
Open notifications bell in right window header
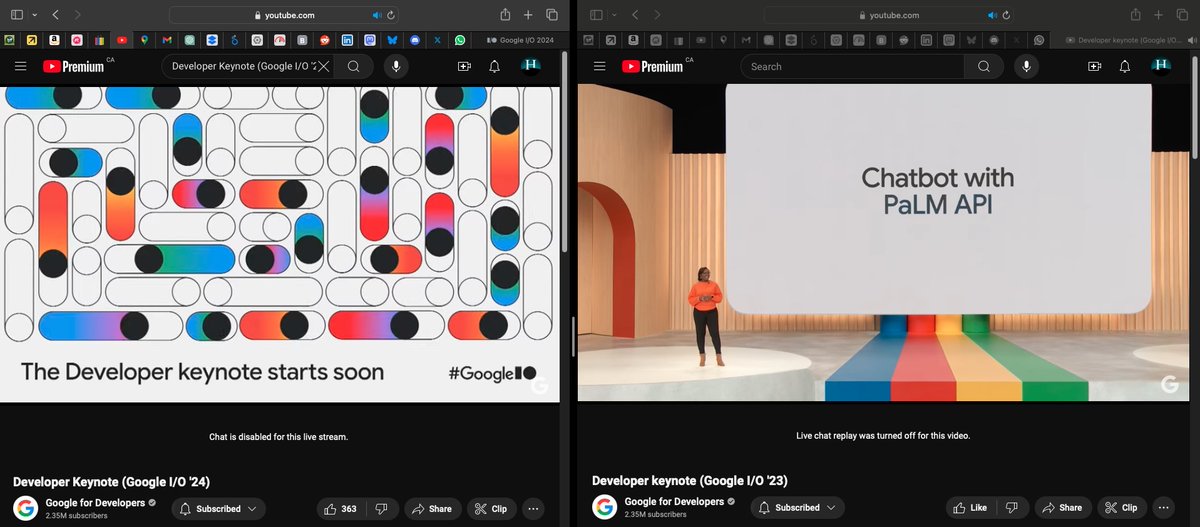pos(1125,66)
